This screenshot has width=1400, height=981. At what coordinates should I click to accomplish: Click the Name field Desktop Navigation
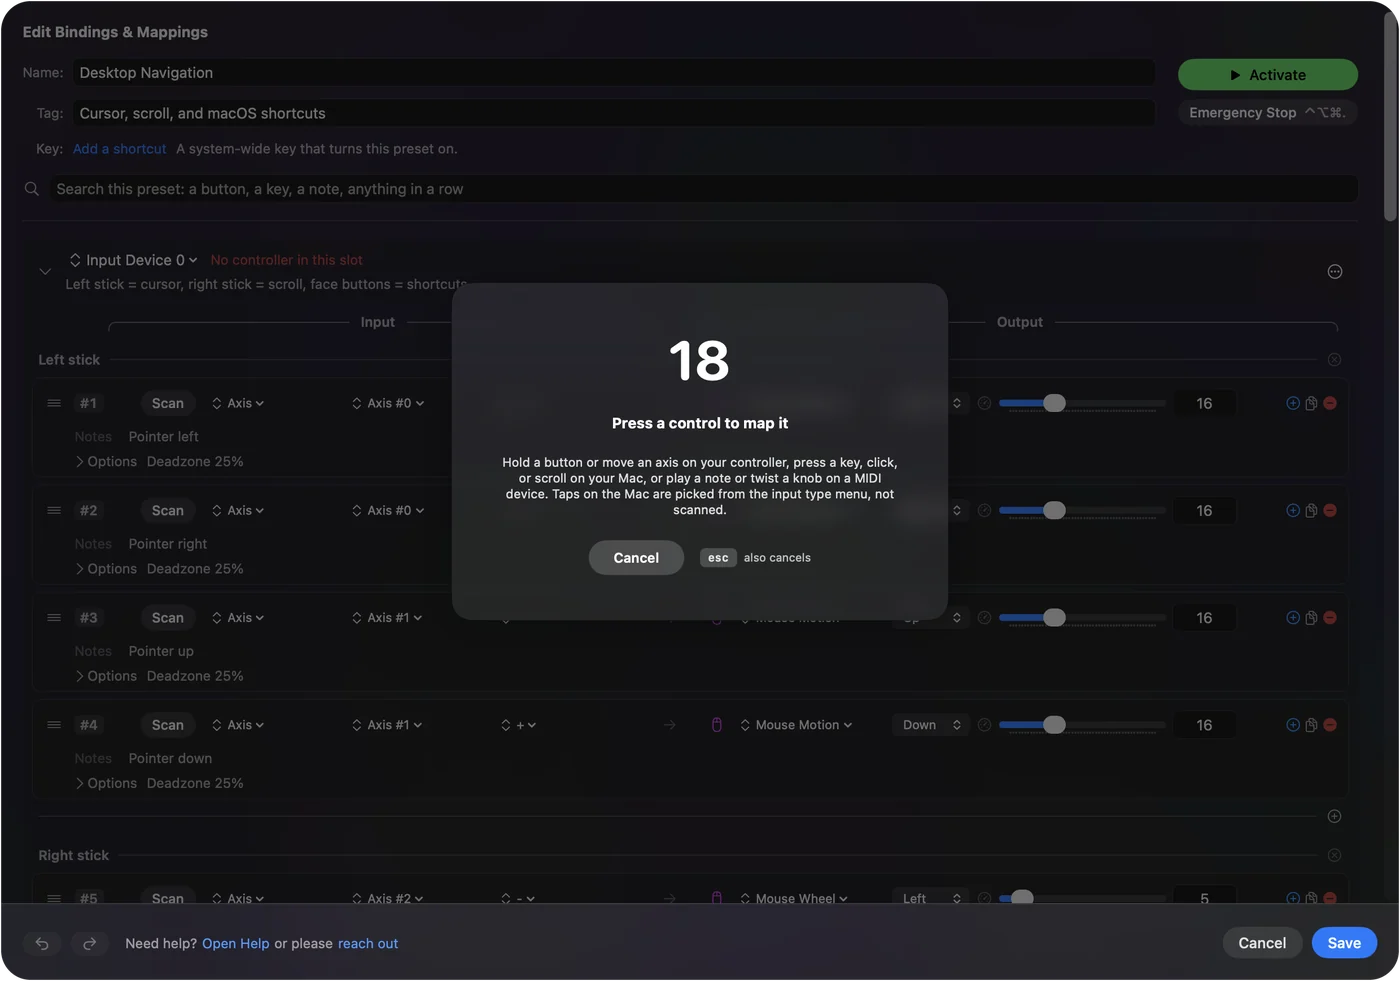point(613,73)
